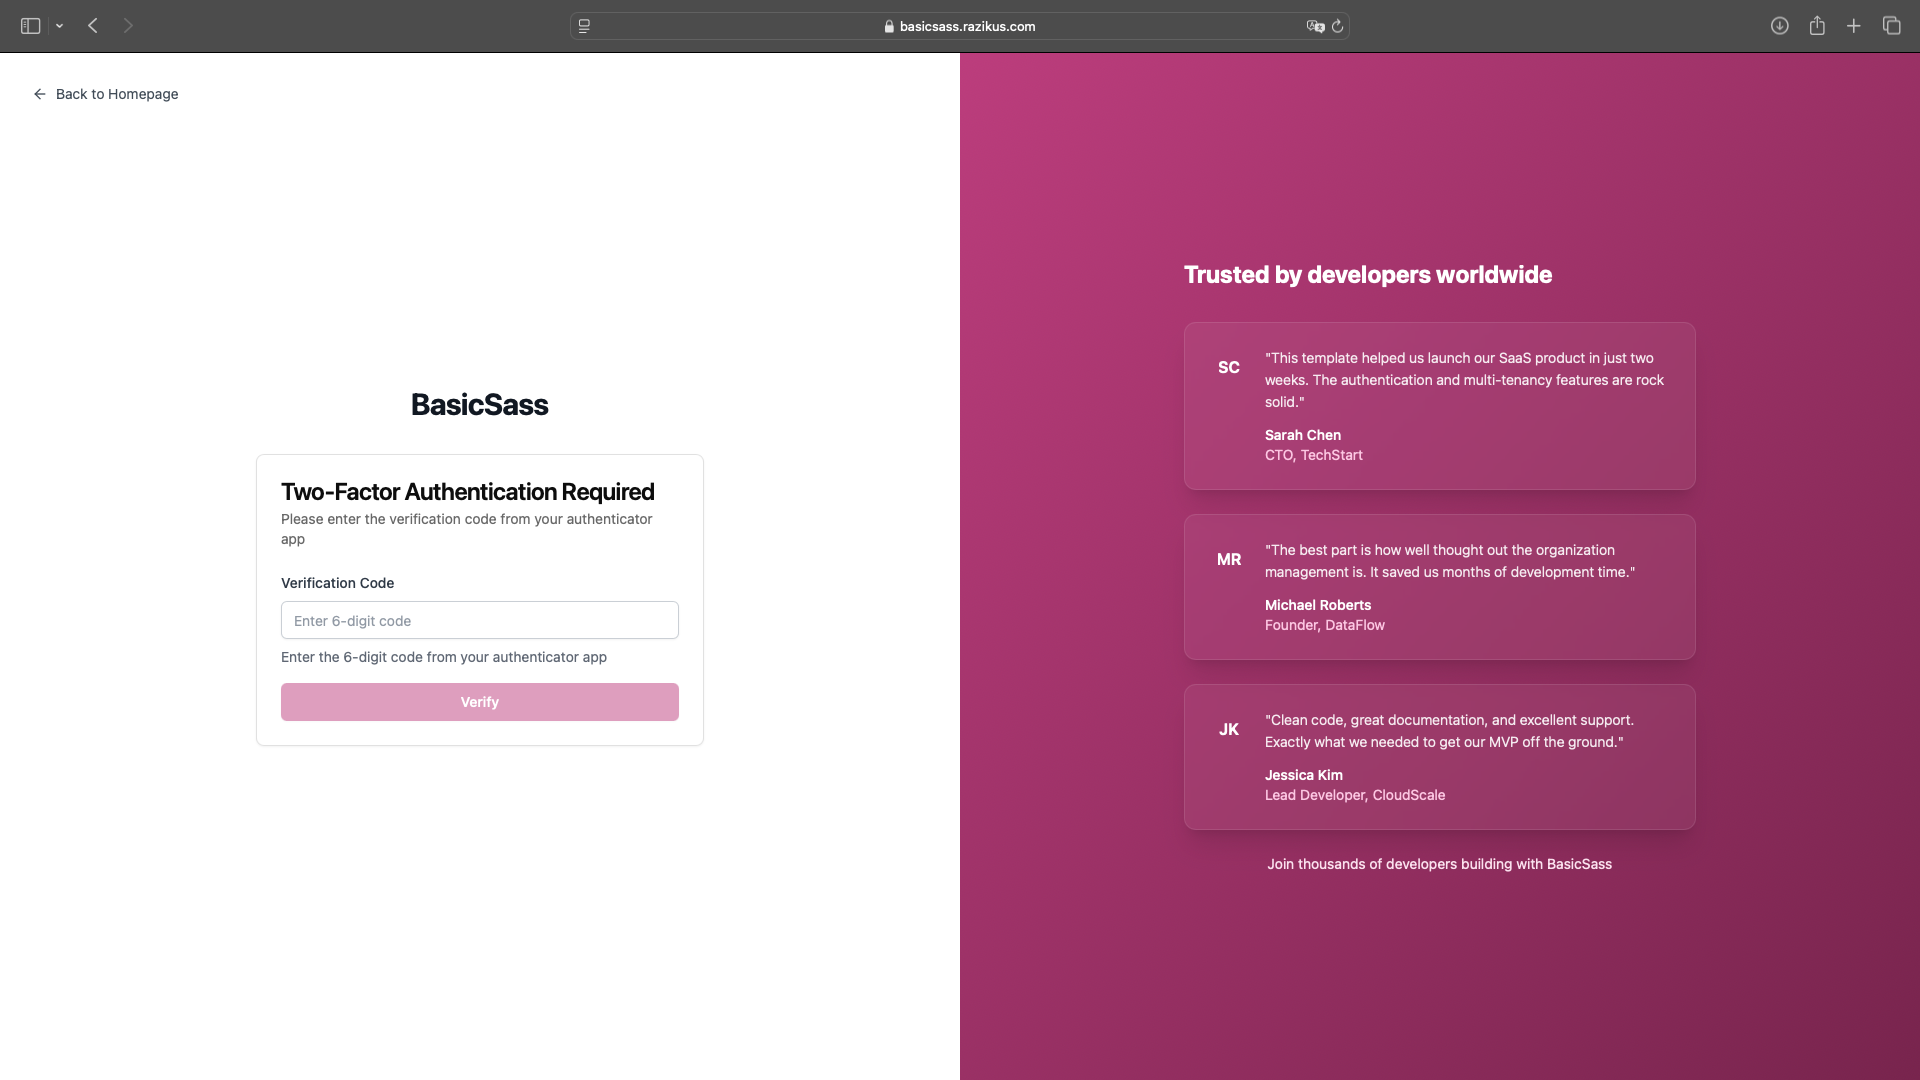
Task: Select the Sarah Chen name text
Action: coord(1303,435)
